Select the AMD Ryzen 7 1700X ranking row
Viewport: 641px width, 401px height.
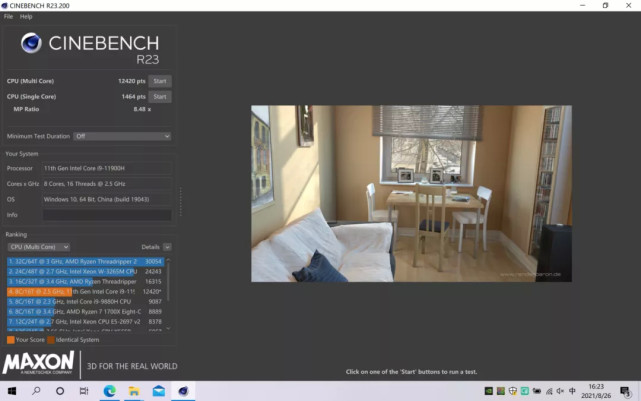click(85, 311)
